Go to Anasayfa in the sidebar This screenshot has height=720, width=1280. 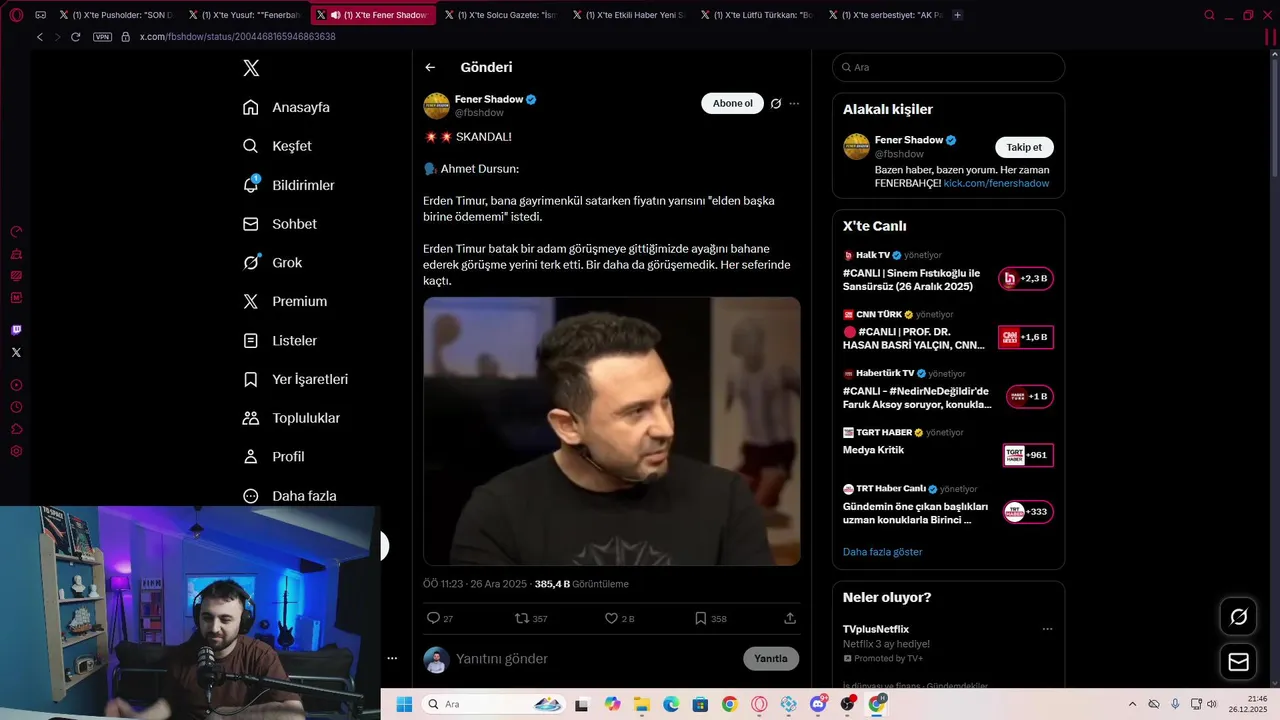pyautogui.click(x=286, y=107)
